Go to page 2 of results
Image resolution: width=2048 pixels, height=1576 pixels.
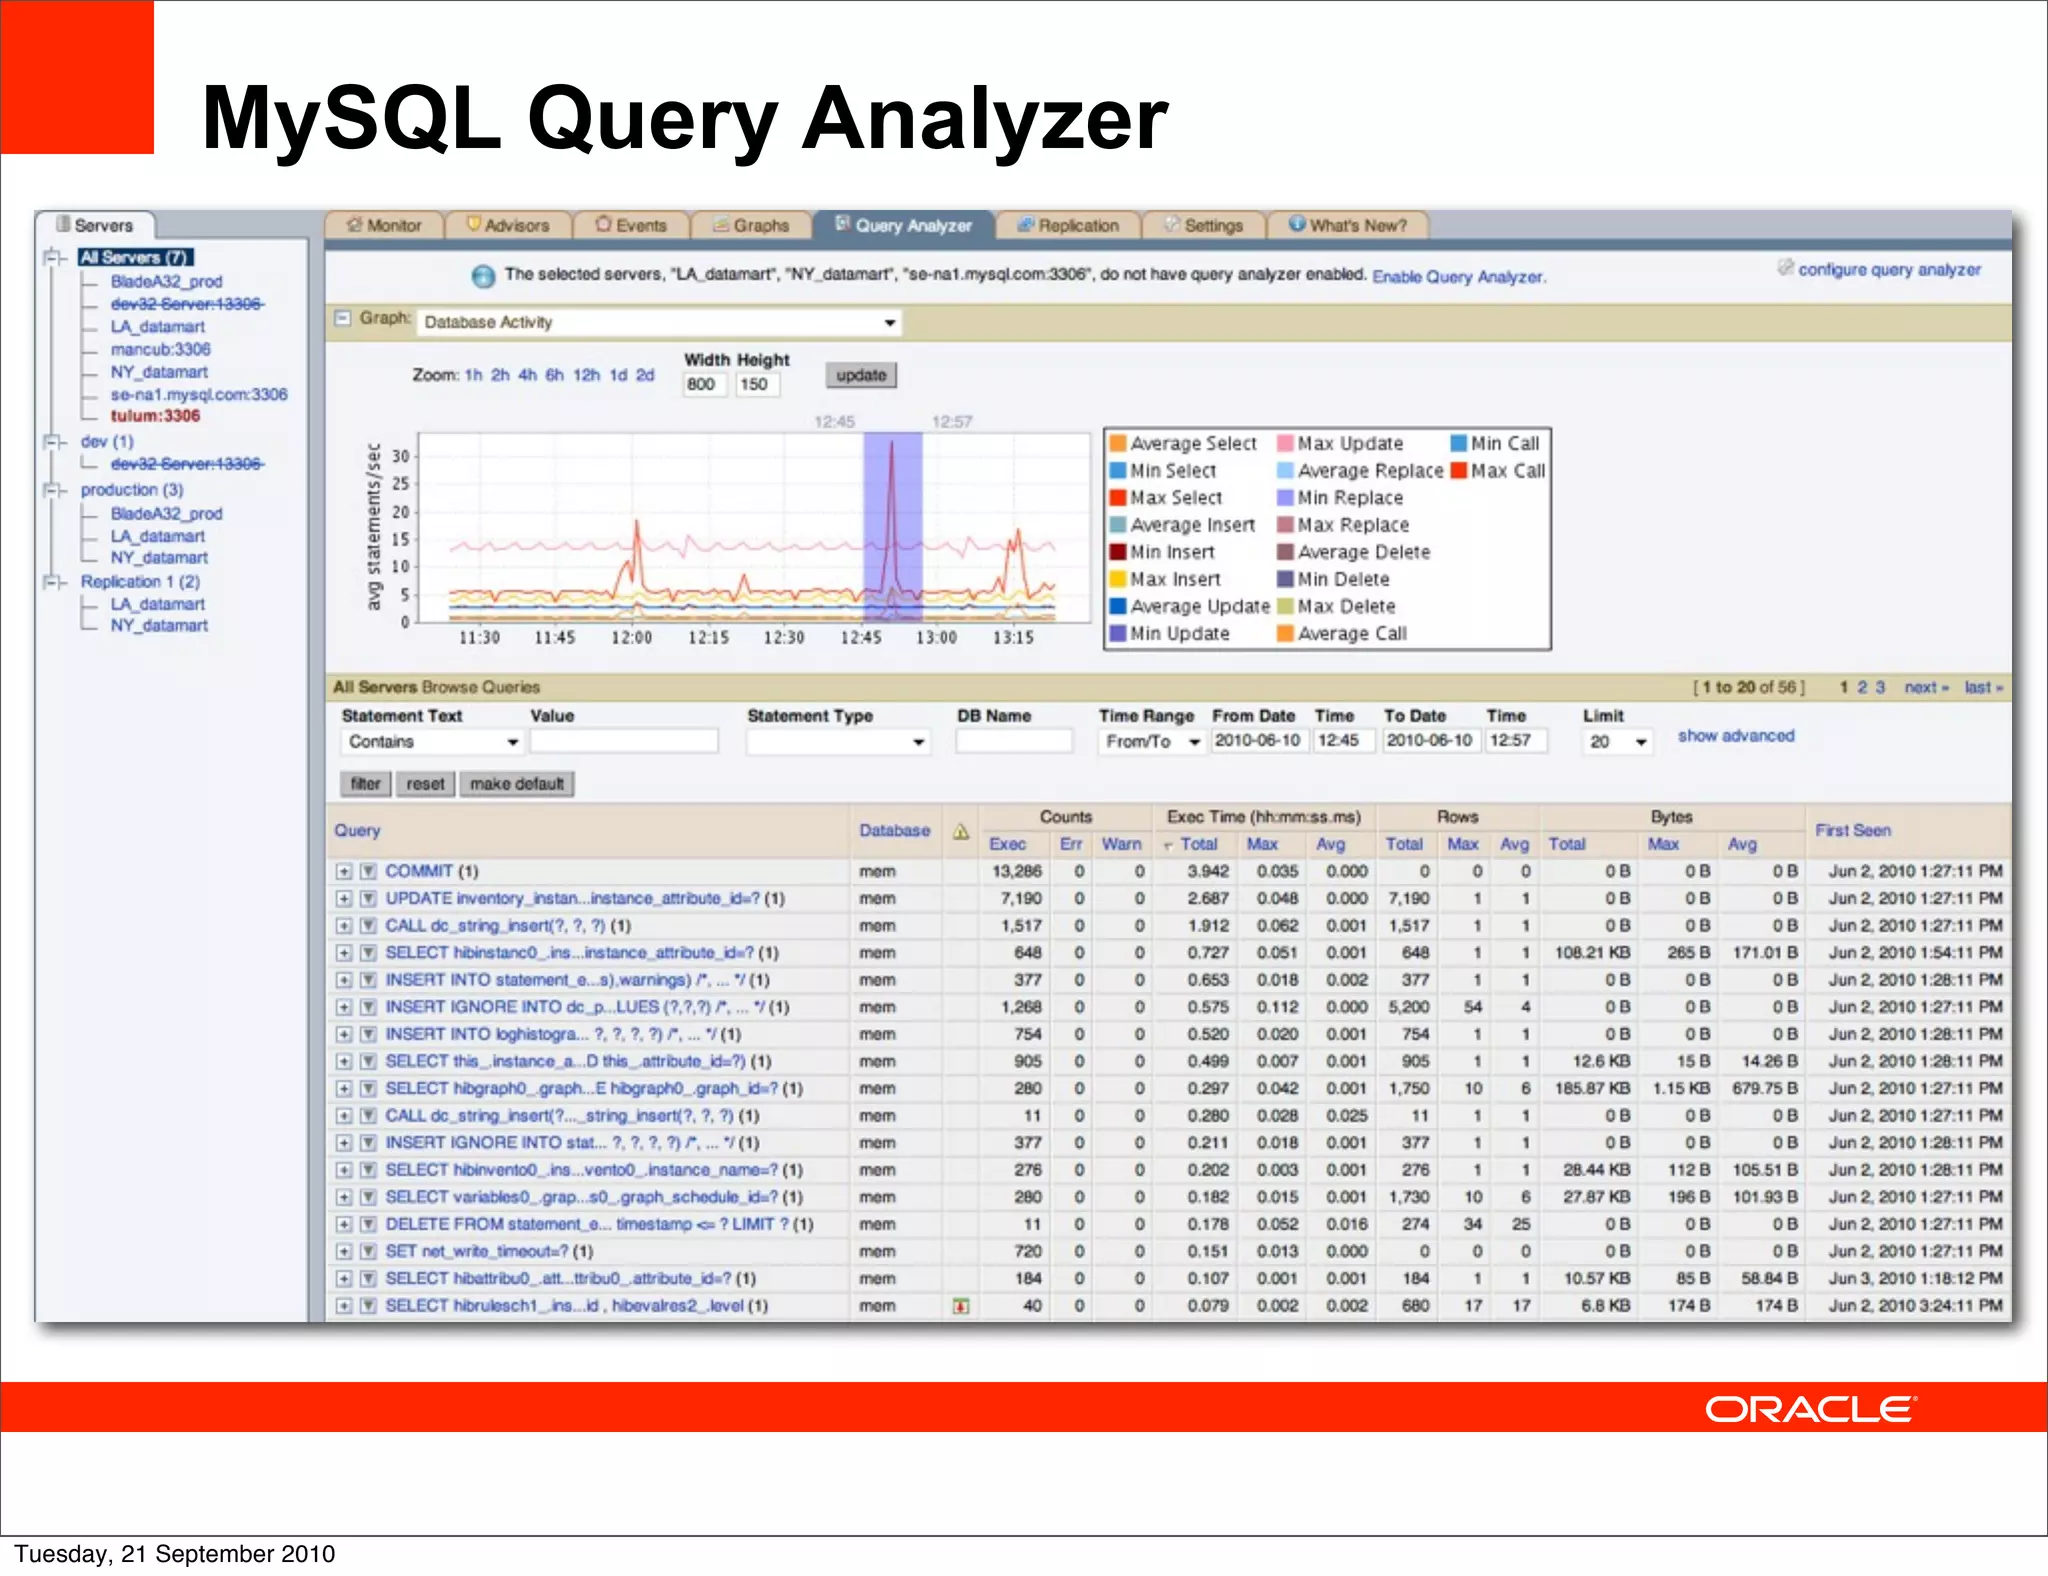coord(1862,687)
